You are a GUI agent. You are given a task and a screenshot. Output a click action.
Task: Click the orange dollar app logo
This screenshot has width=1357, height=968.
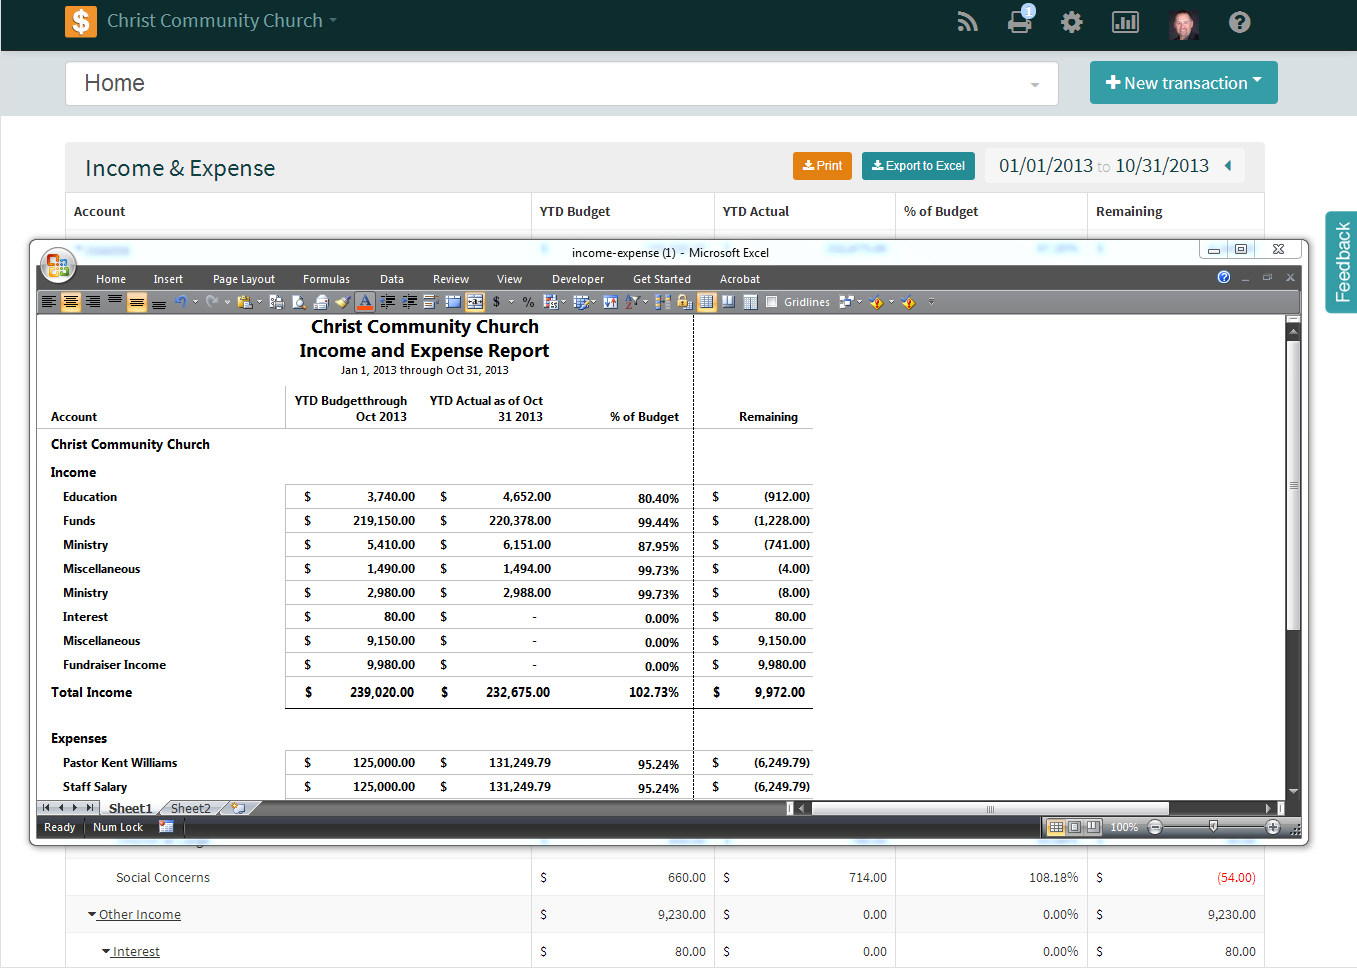tap(81, 21)
